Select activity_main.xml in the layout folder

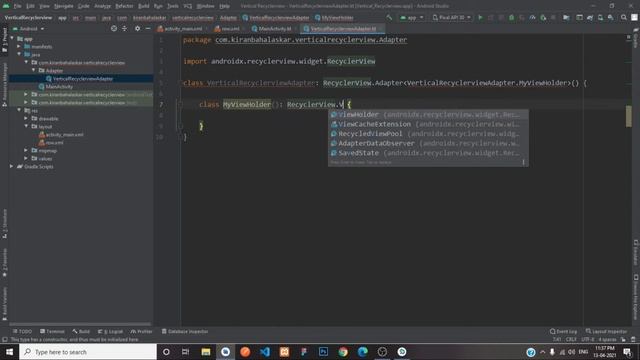click(x=61, y=134)
